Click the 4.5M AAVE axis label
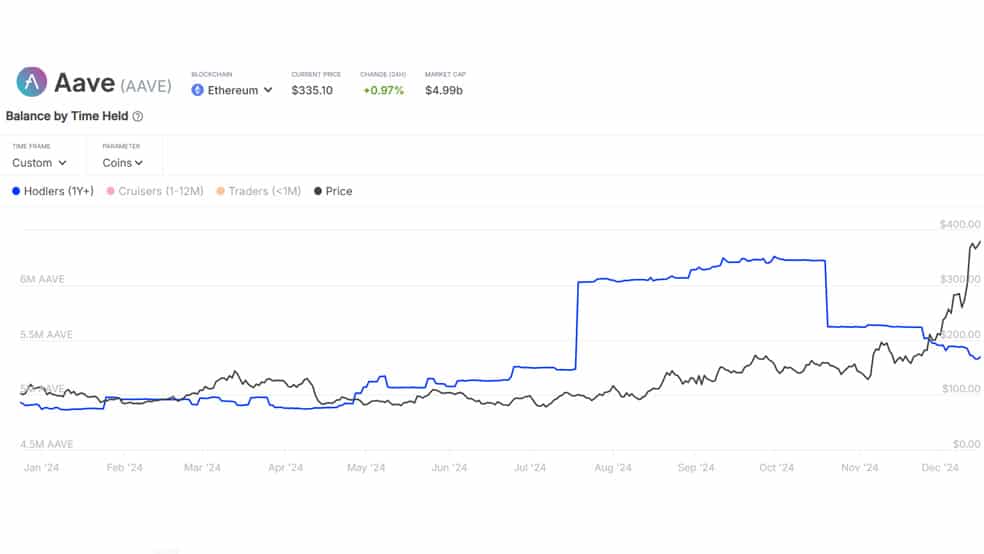 (x=46, y=444)
